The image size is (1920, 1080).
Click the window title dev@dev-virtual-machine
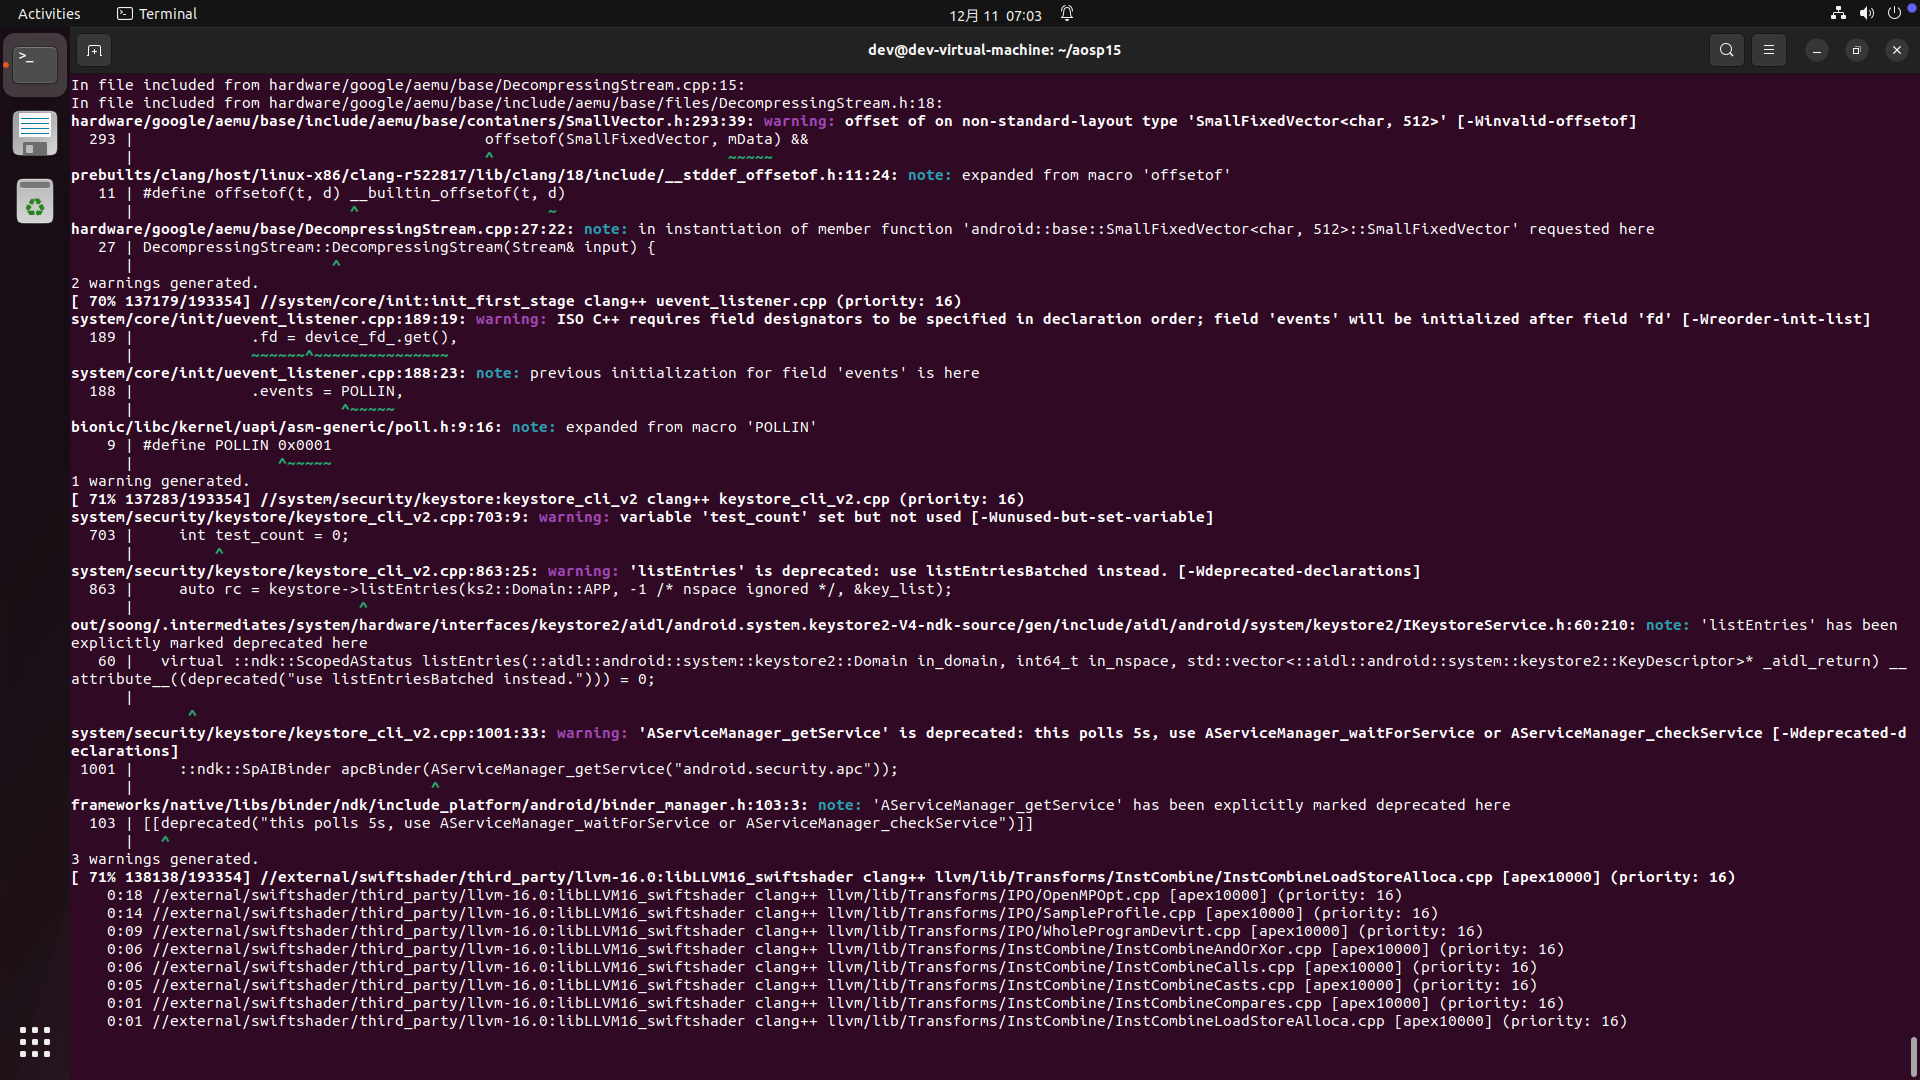click(x=994, y=50)
